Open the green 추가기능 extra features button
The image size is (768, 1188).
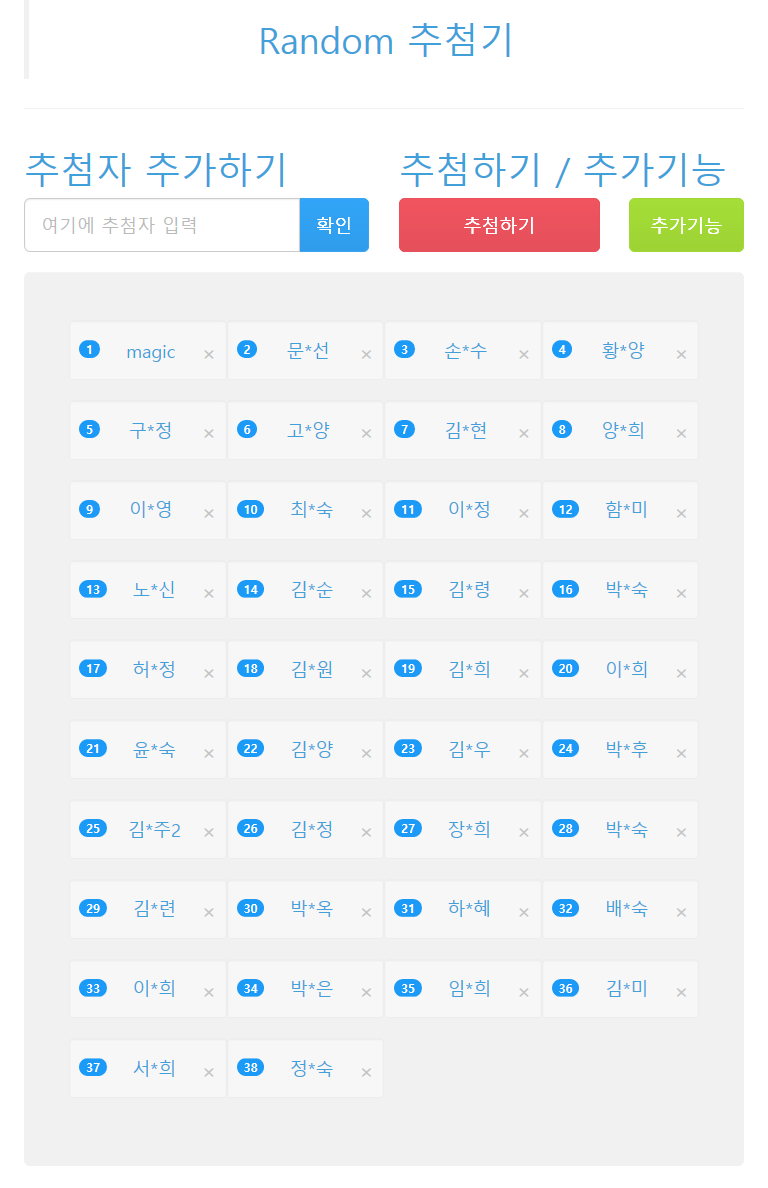pos(686,225)
